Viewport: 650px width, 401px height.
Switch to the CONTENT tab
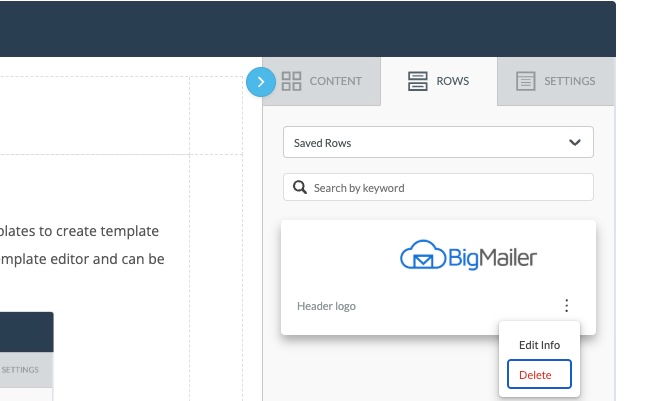tap(322, 81)
